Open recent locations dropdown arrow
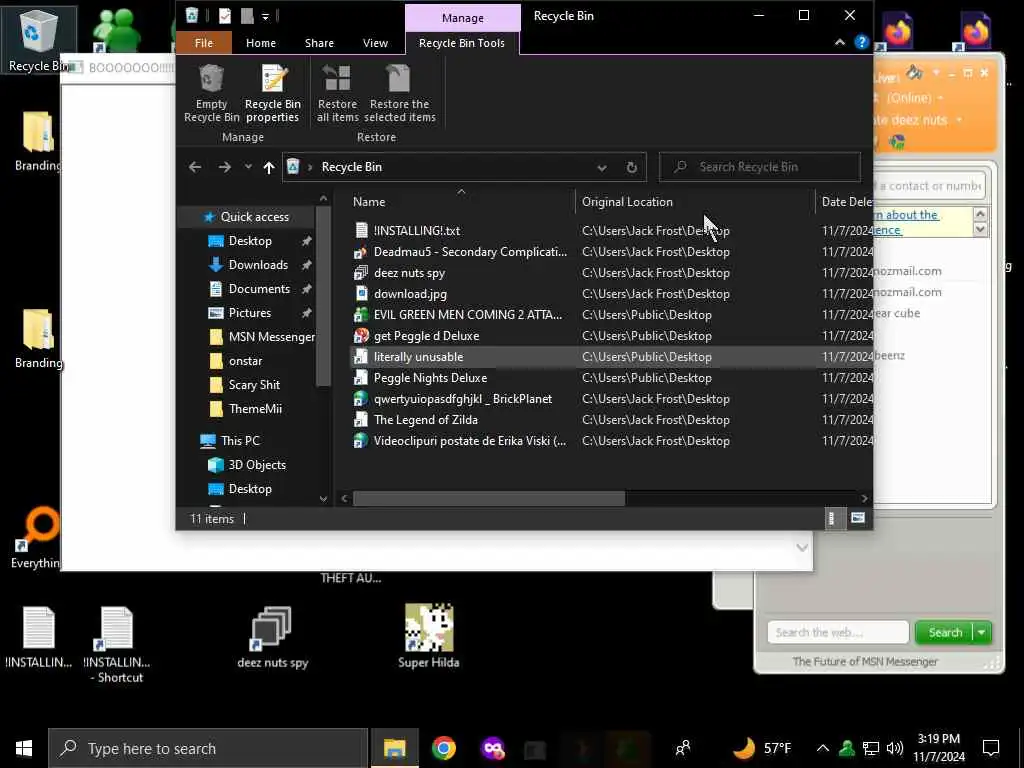This screenshot has width=1024, height=768. (248, 167)
